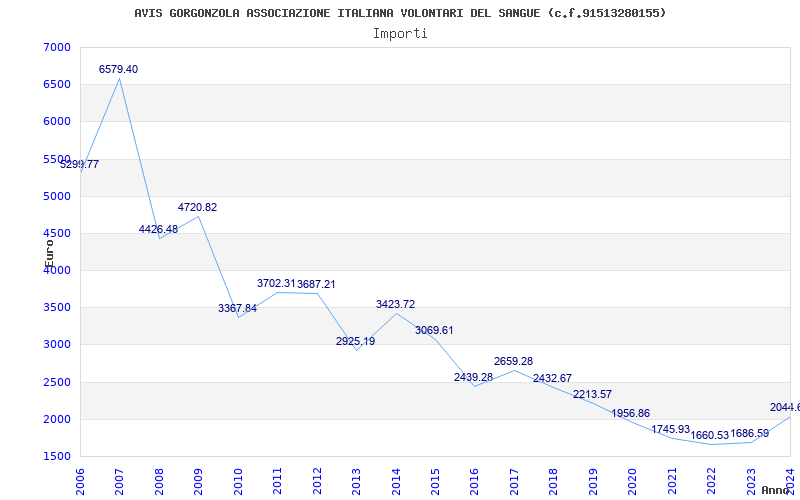The width and height of the screenshot is (800, 500).
Task: Click the 4426.48 value label
Action: point(159,230)
